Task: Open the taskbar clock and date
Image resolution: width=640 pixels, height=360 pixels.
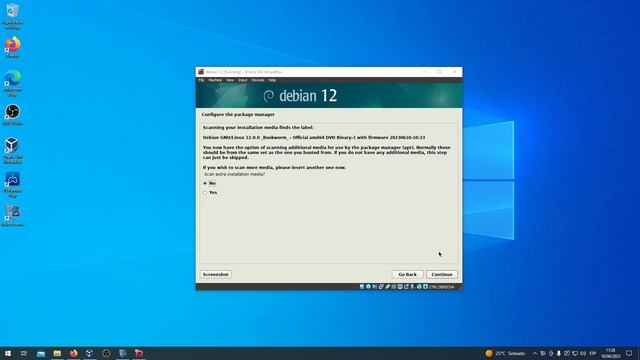Action: [x=611, y=353]
